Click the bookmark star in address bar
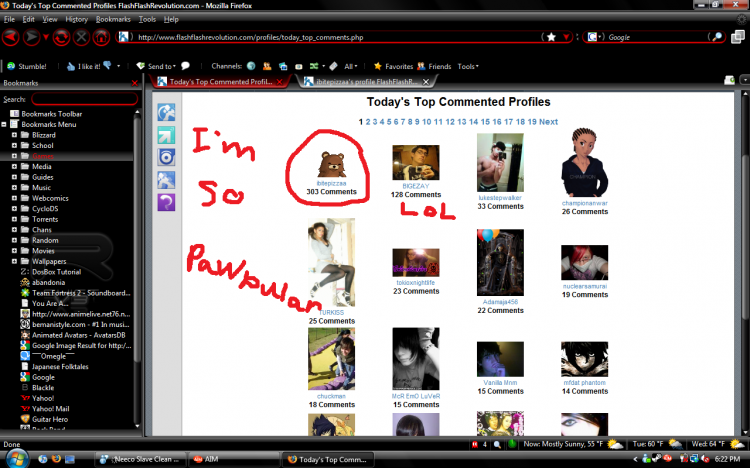 point(551,37)
